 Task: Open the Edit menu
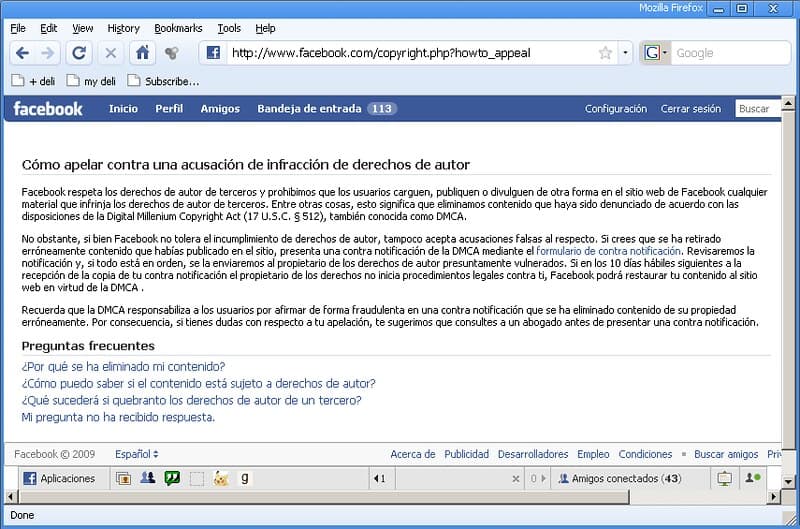click(x=48, y=29)
